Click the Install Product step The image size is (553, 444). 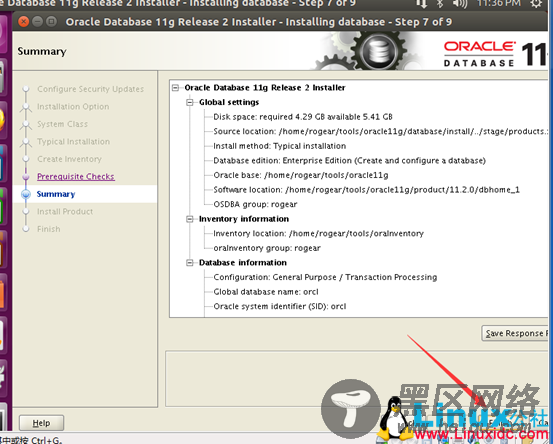point(65,212)
